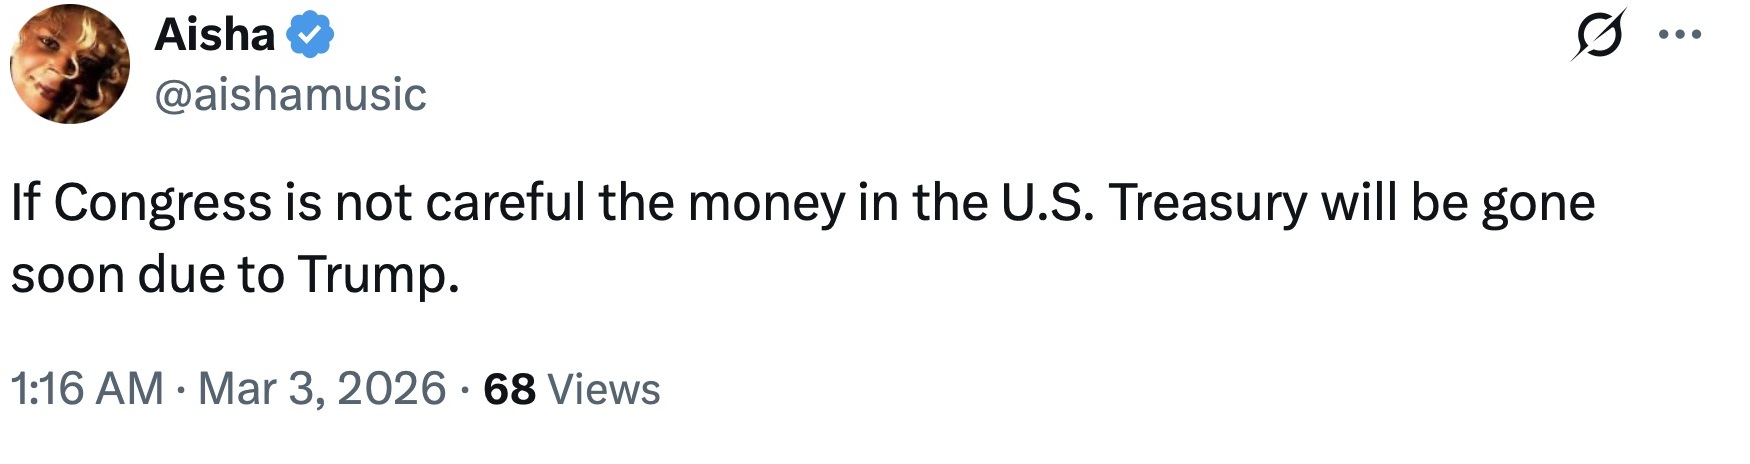This screenshot has width=1750, height=464.
Task: Click the opening word "If" of the post
Action: click(25, 203)
